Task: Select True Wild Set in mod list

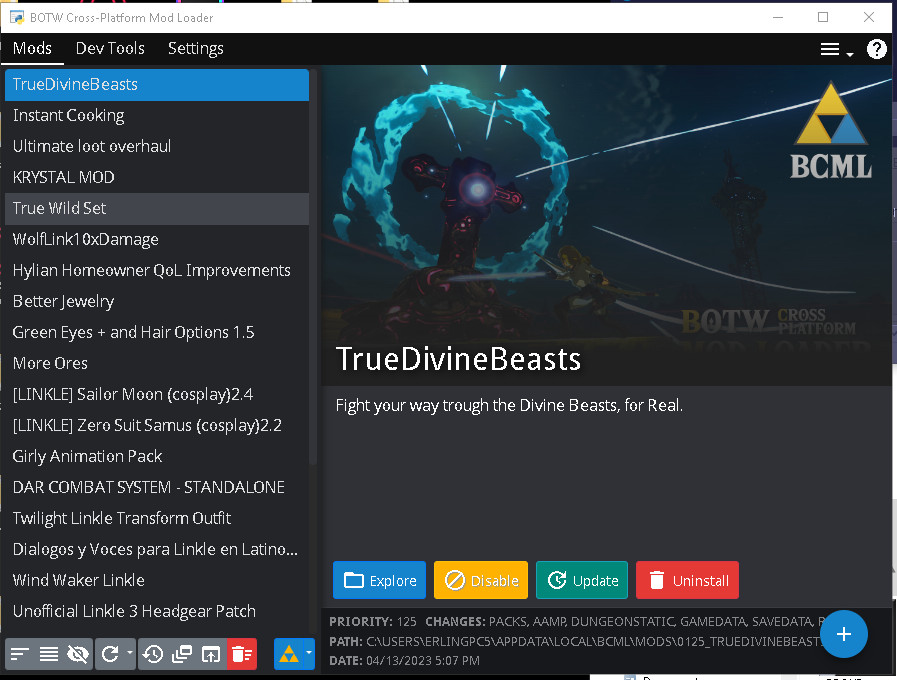Action: (59, 208)
